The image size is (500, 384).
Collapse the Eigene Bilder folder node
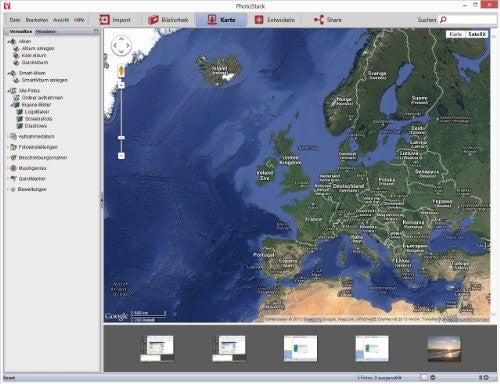[11, 105]
